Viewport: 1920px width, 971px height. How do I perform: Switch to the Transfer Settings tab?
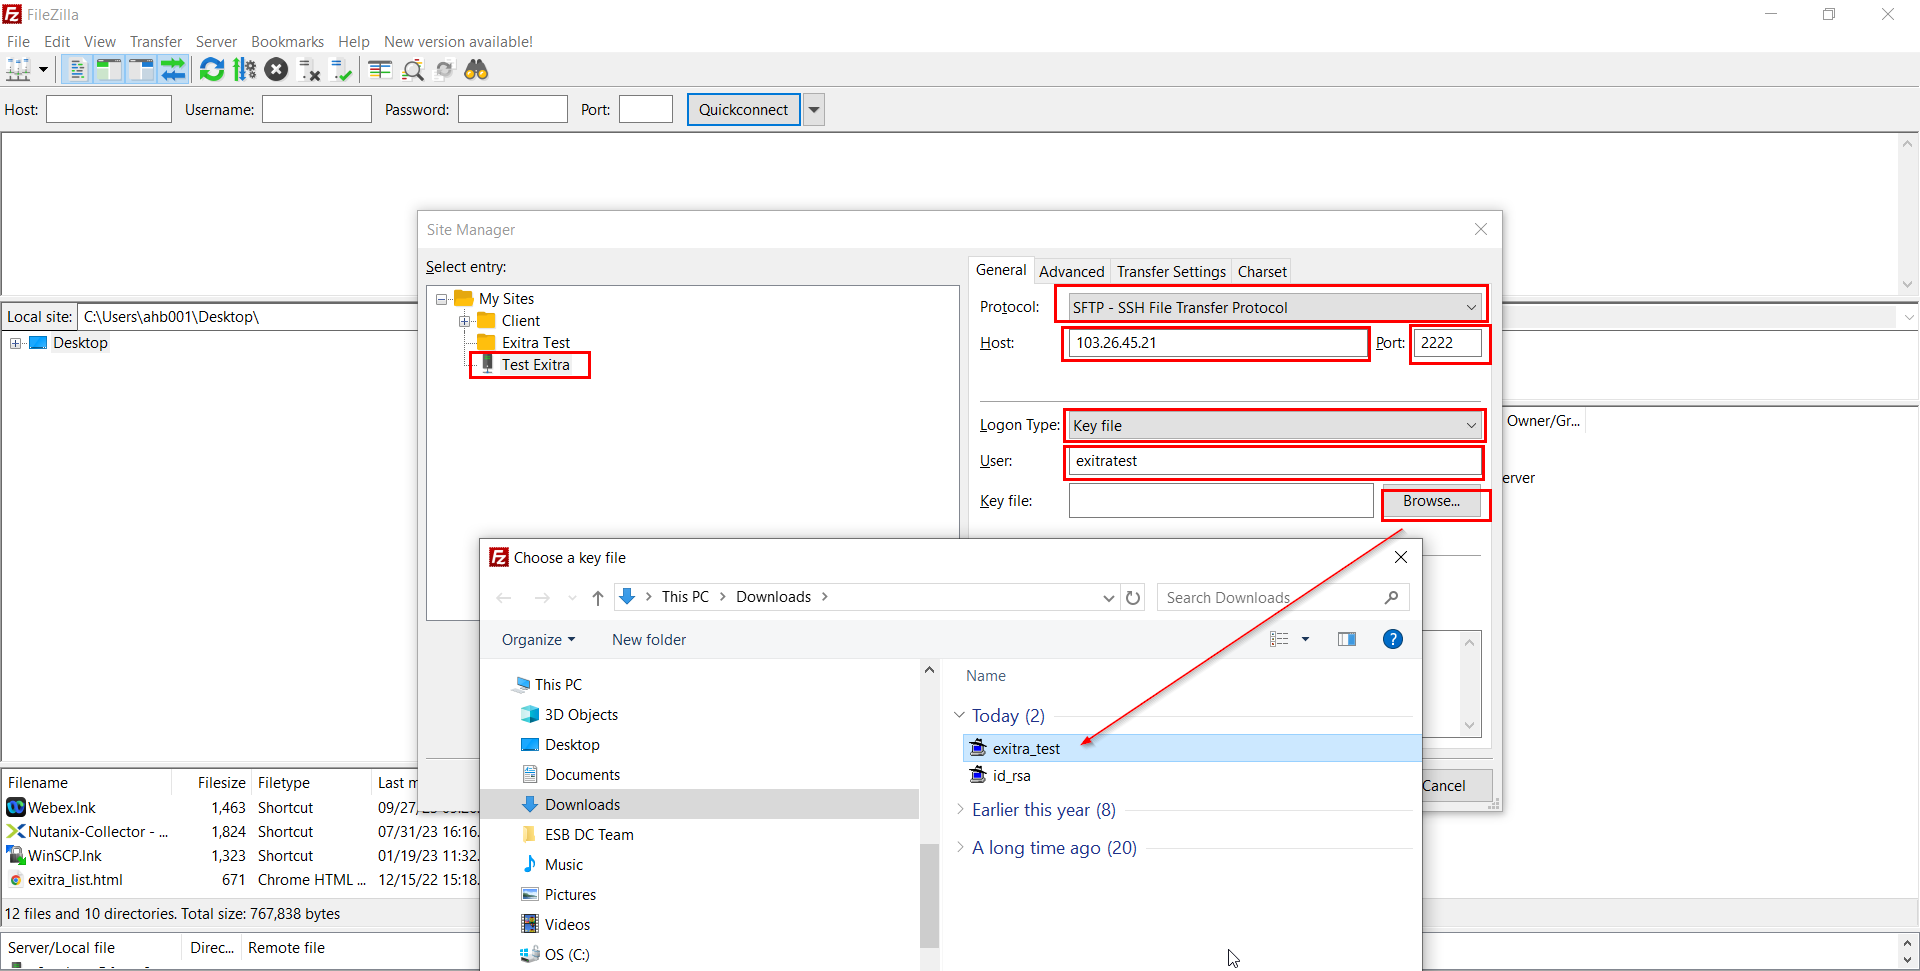[x=1171, y=272]
